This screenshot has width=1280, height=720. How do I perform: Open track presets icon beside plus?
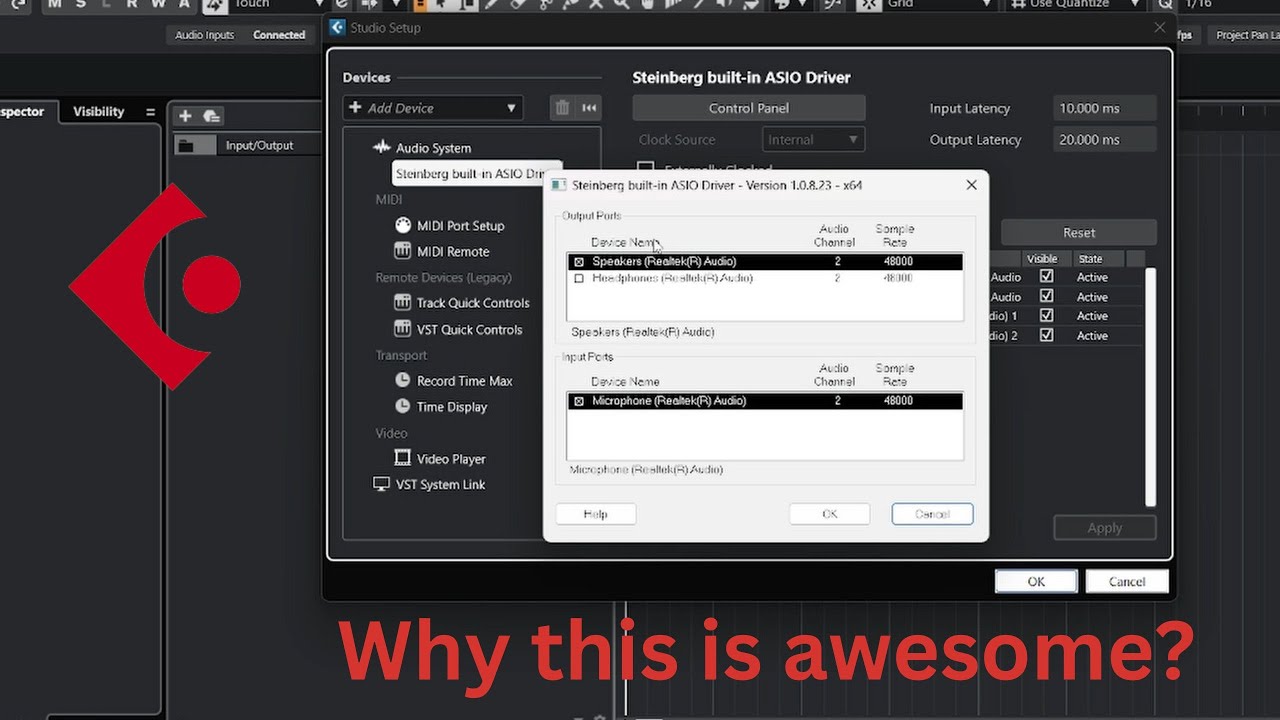(x=211, y=116)
